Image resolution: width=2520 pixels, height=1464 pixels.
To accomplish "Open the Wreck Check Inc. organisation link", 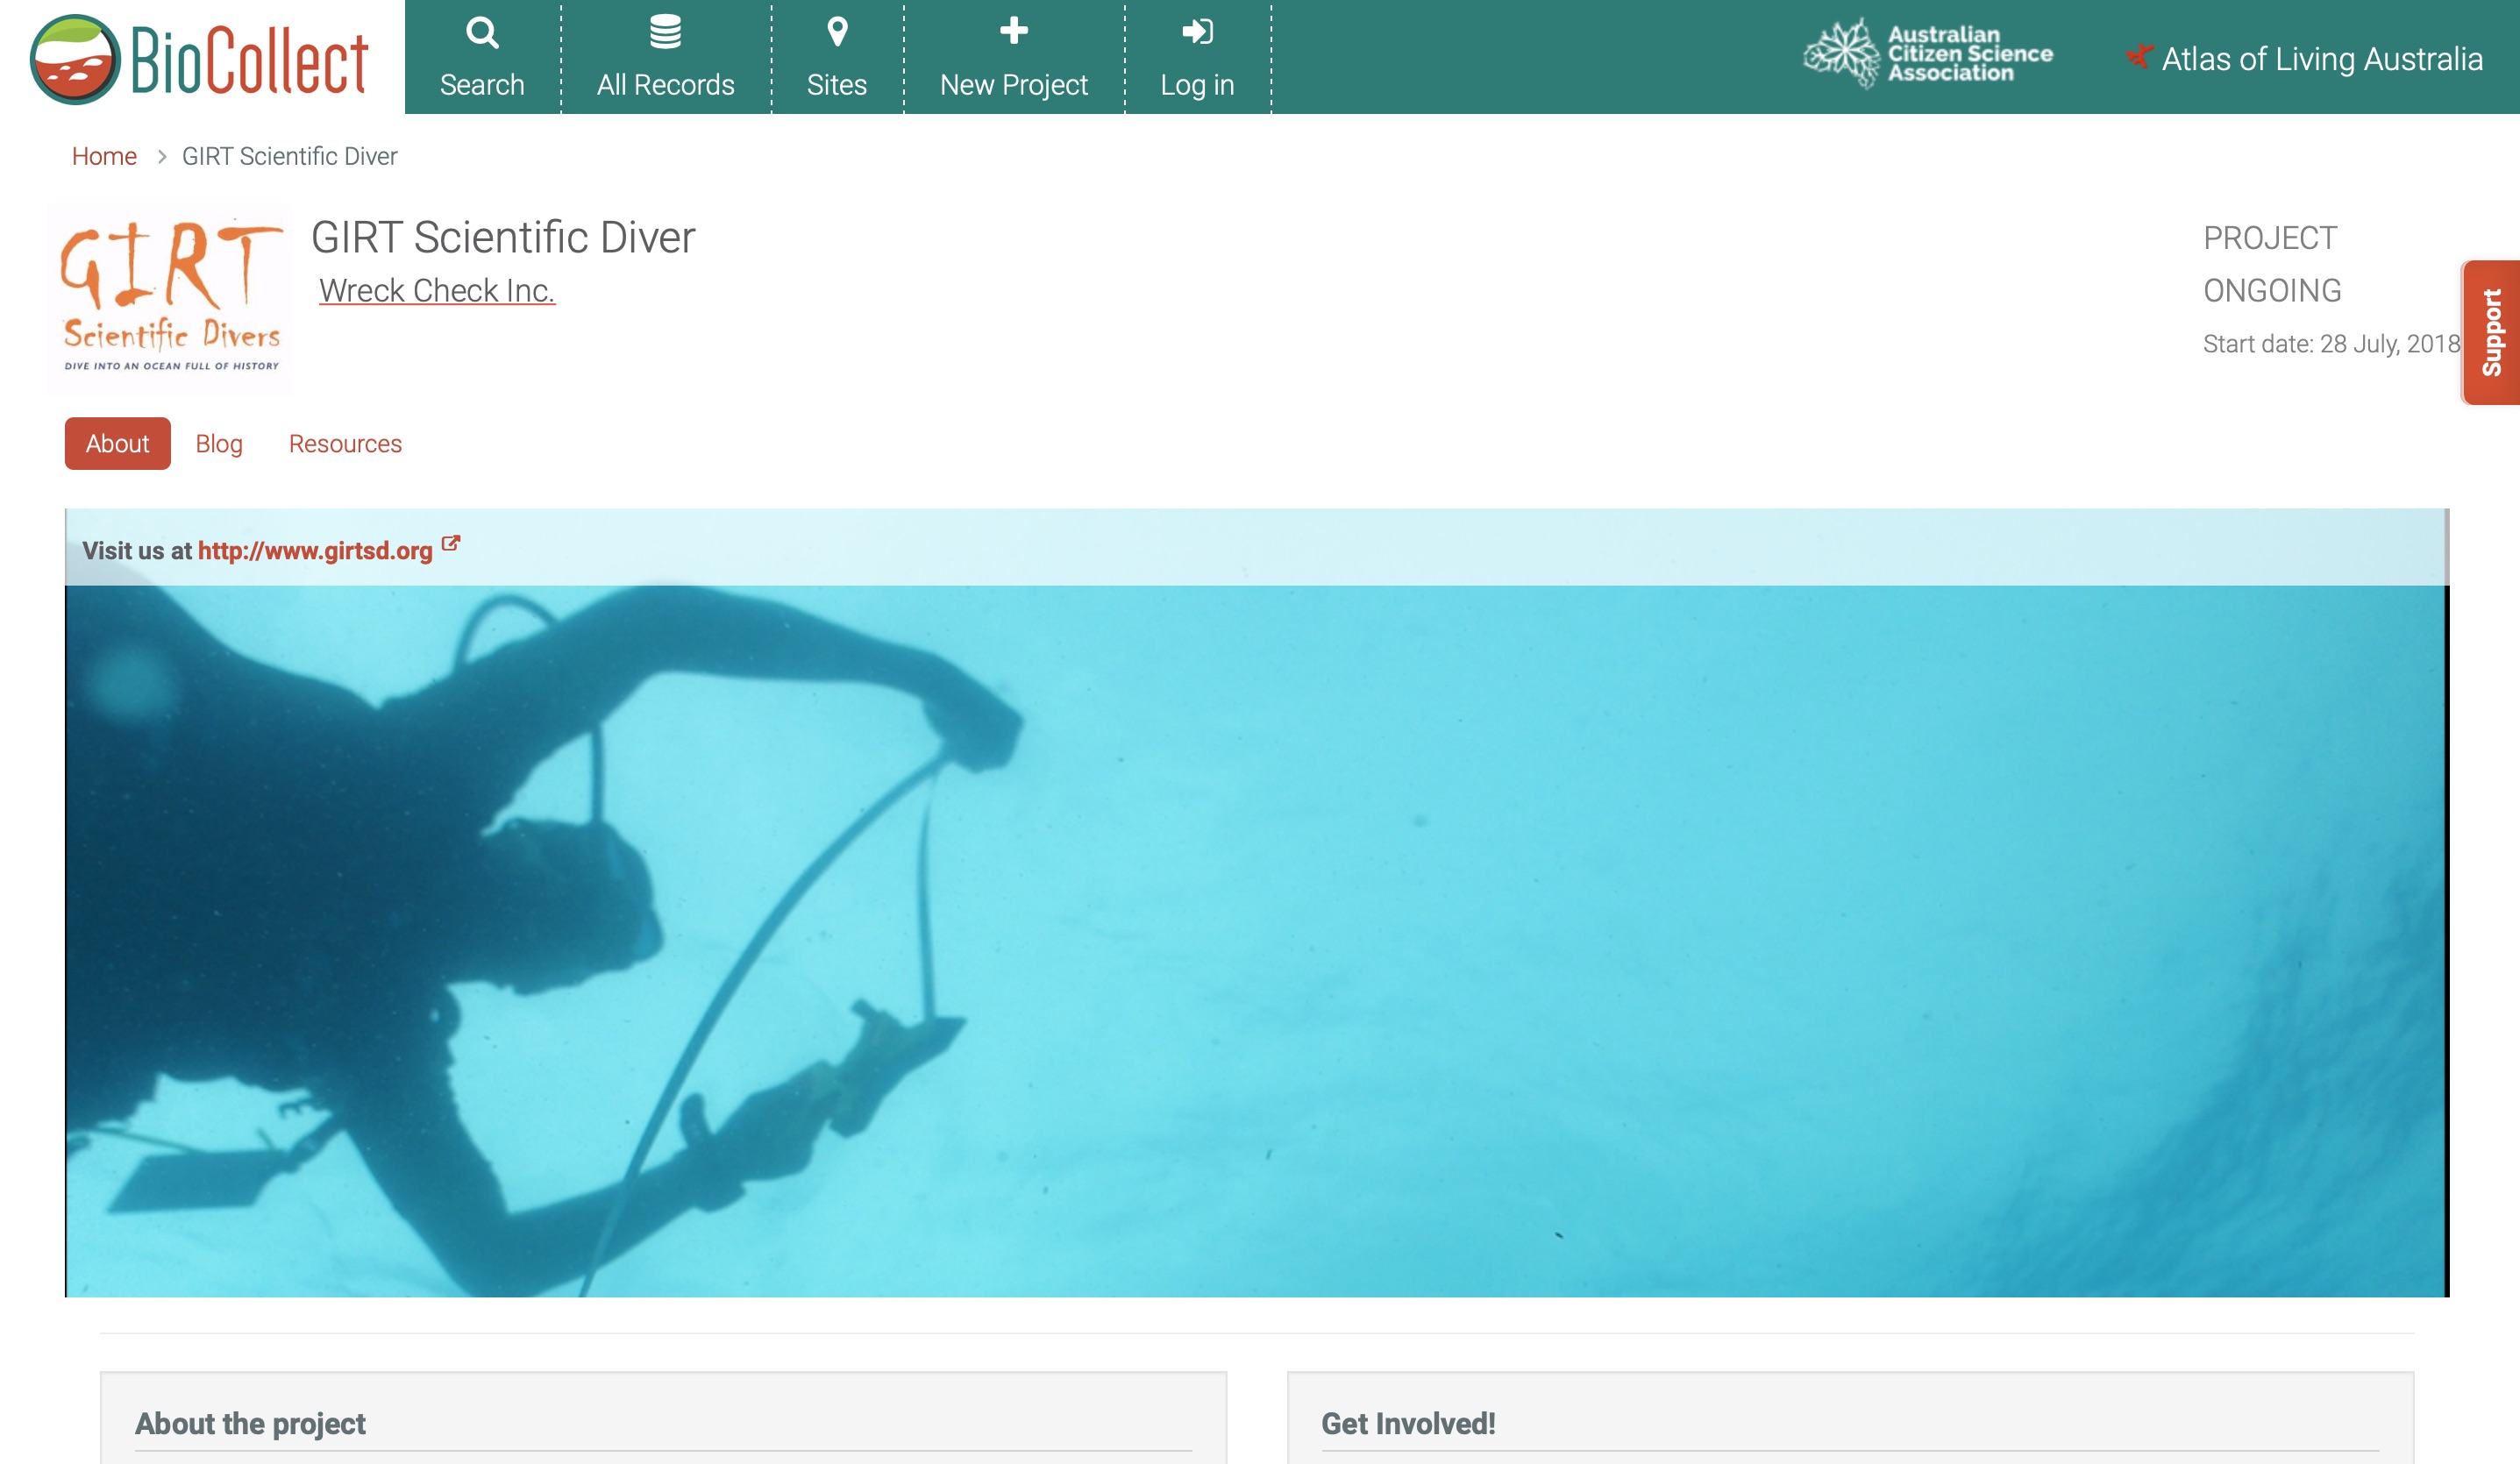I will click(436, 290).
